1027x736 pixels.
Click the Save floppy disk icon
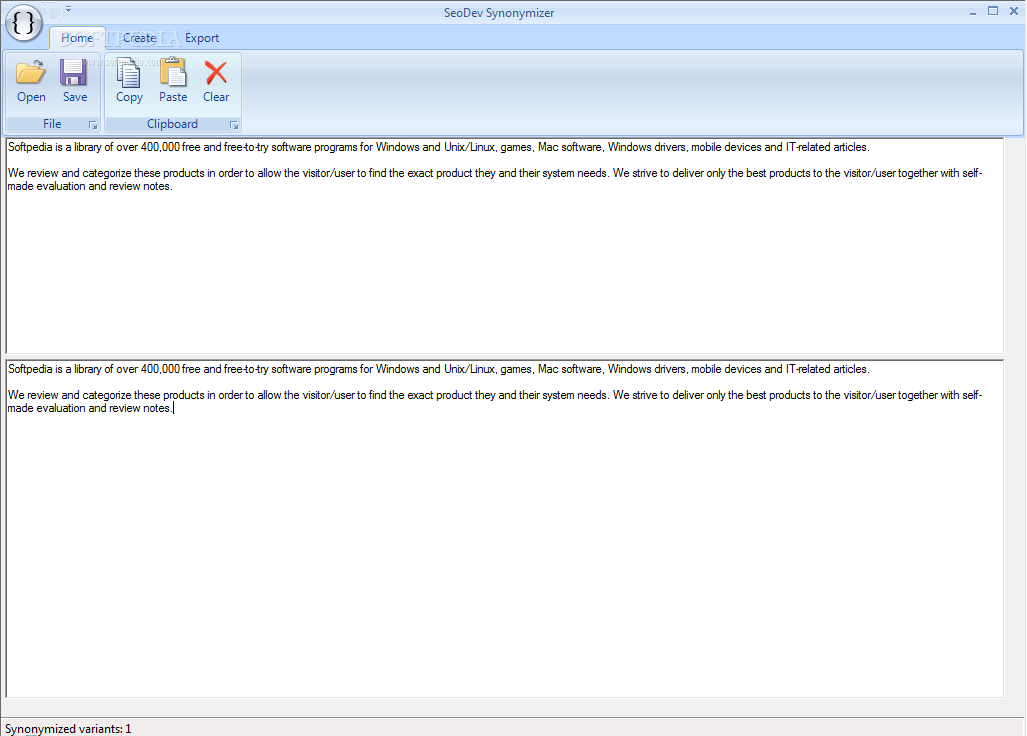click(74, 73)
